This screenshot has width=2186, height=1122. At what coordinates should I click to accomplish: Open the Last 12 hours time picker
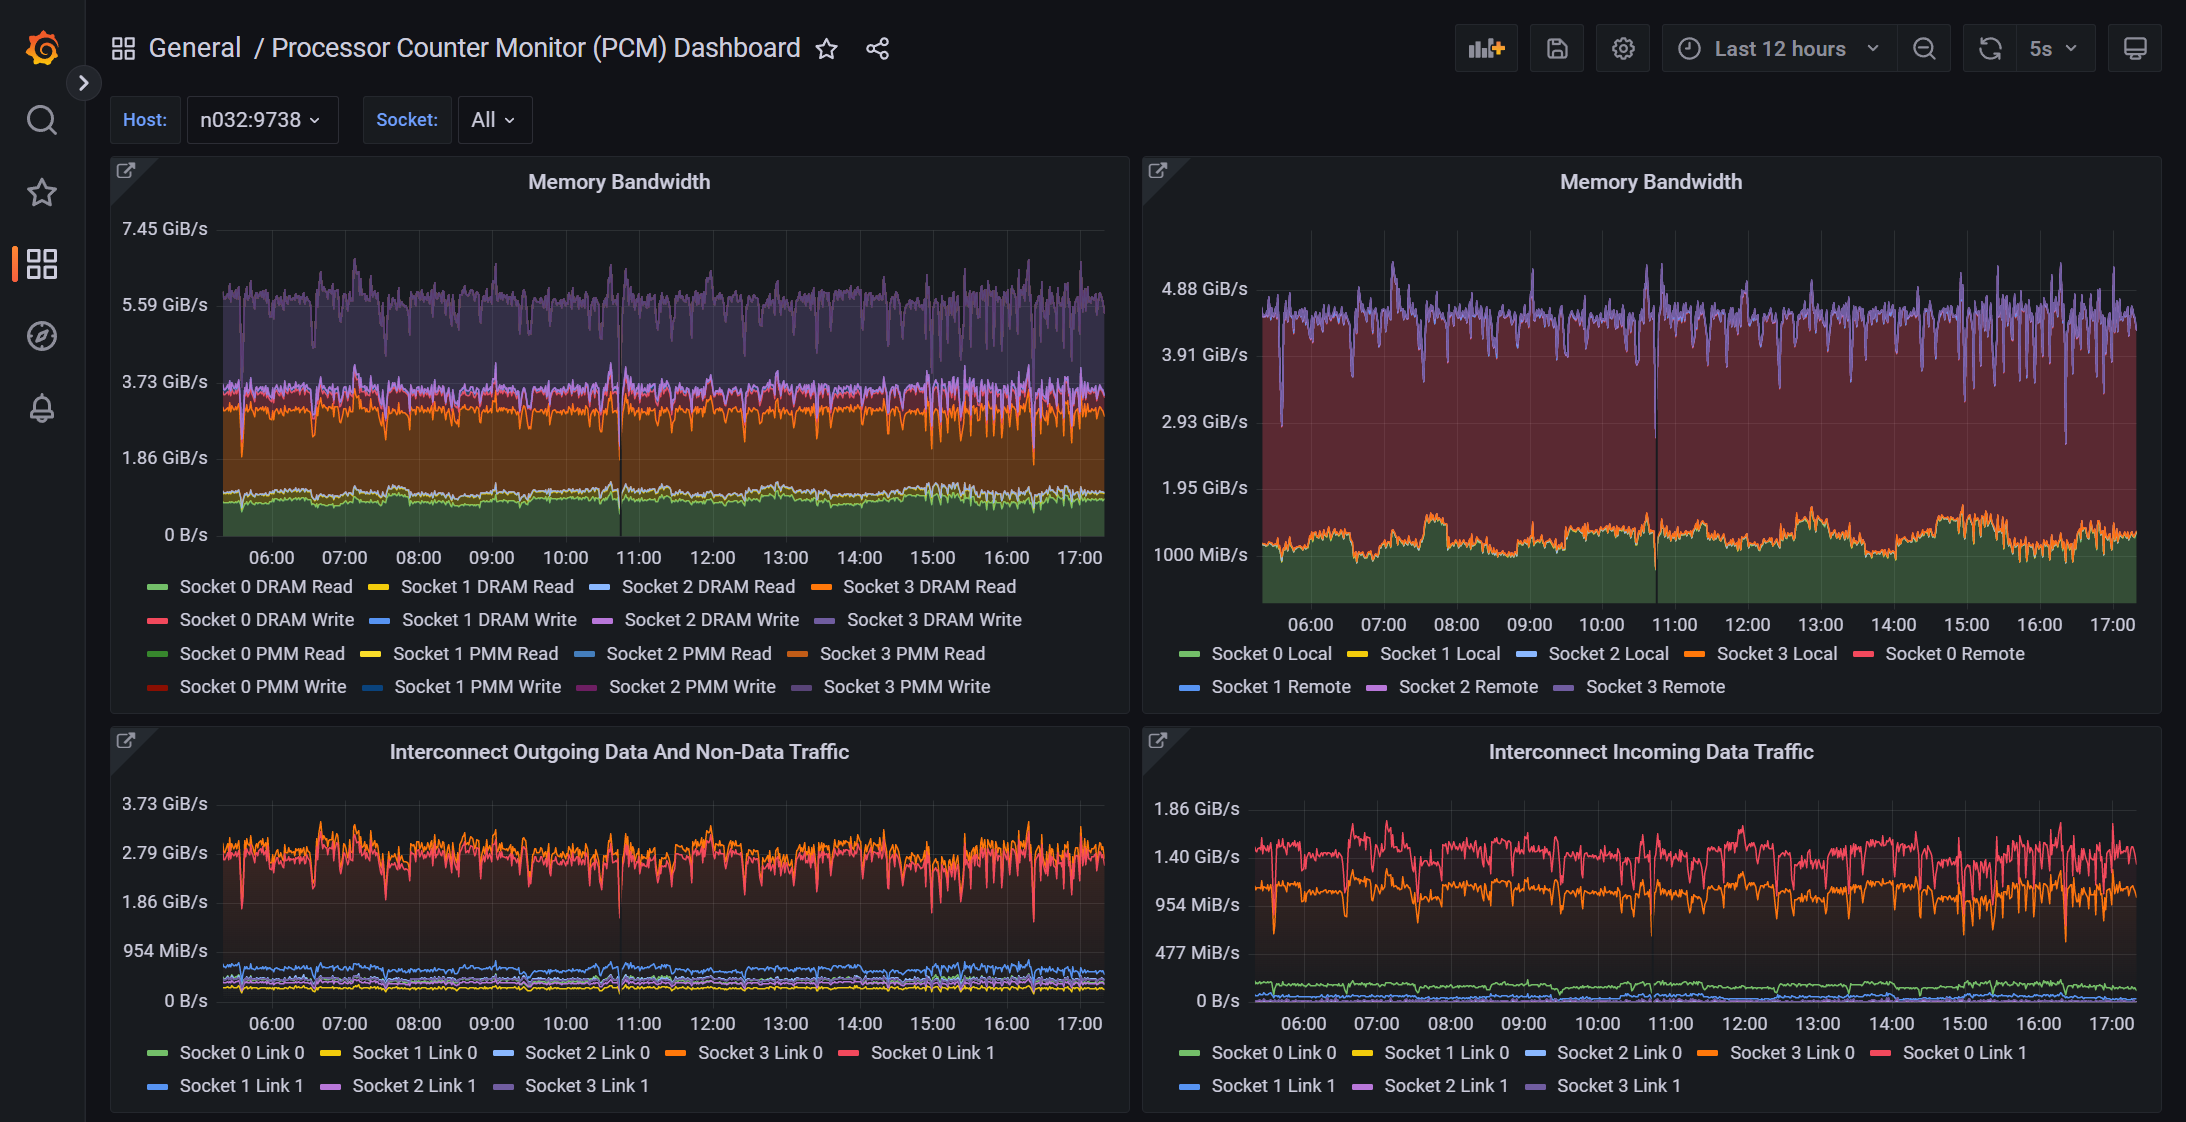tap(1779, 49)
